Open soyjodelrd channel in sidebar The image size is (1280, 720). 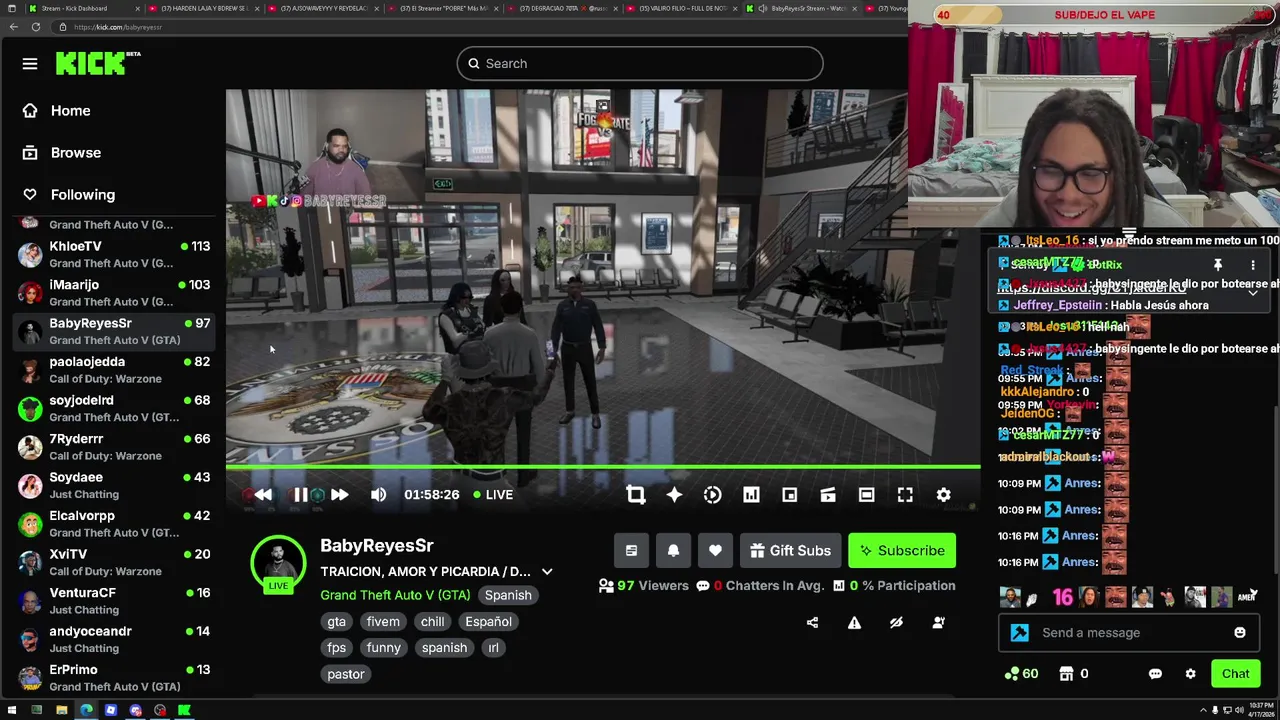[x=113, y=408]
